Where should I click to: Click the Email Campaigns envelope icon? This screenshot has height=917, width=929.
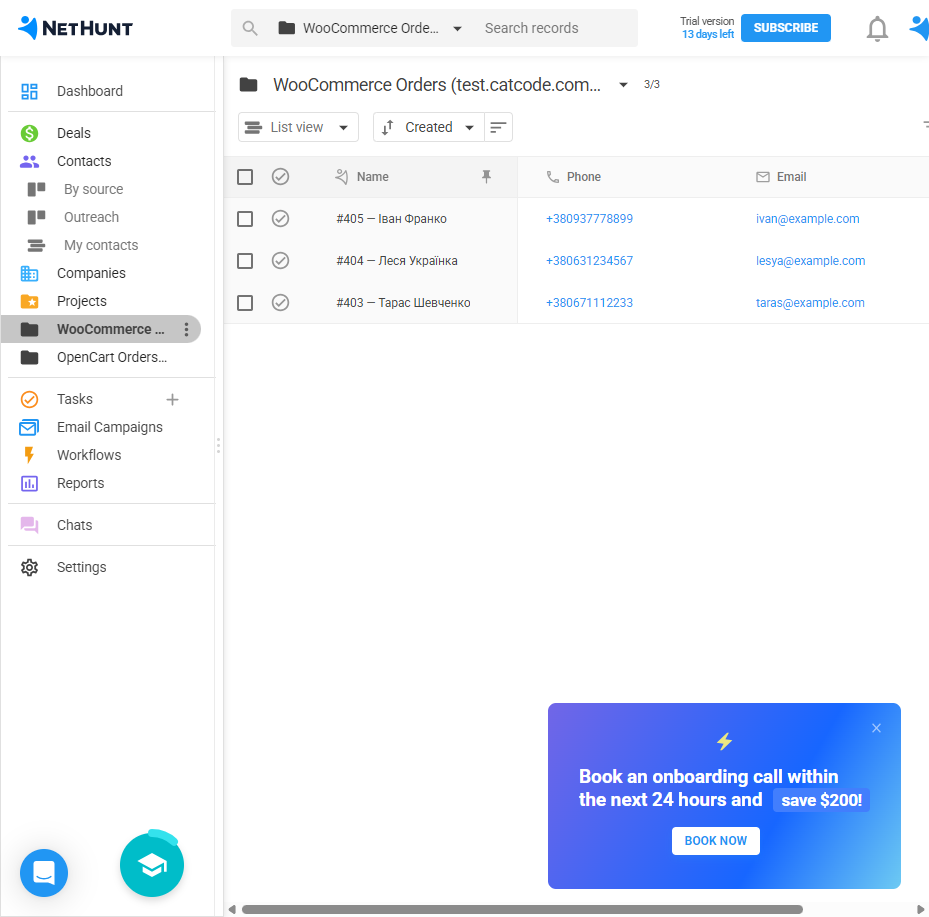click(29, 427)
